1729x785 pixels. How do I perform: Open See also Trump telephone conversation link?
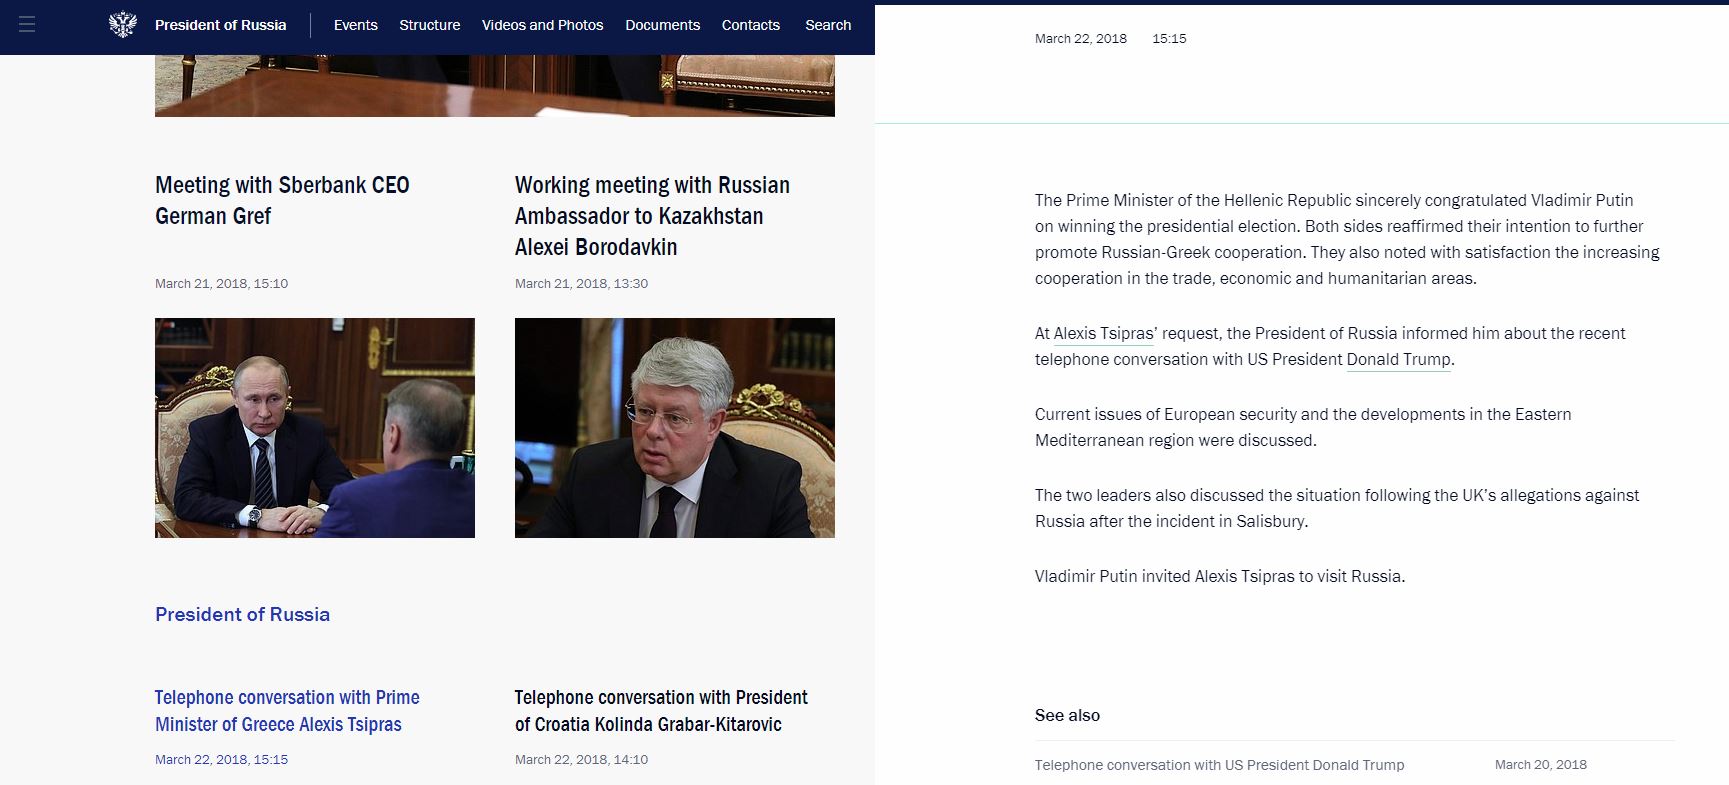[1219, 765]
